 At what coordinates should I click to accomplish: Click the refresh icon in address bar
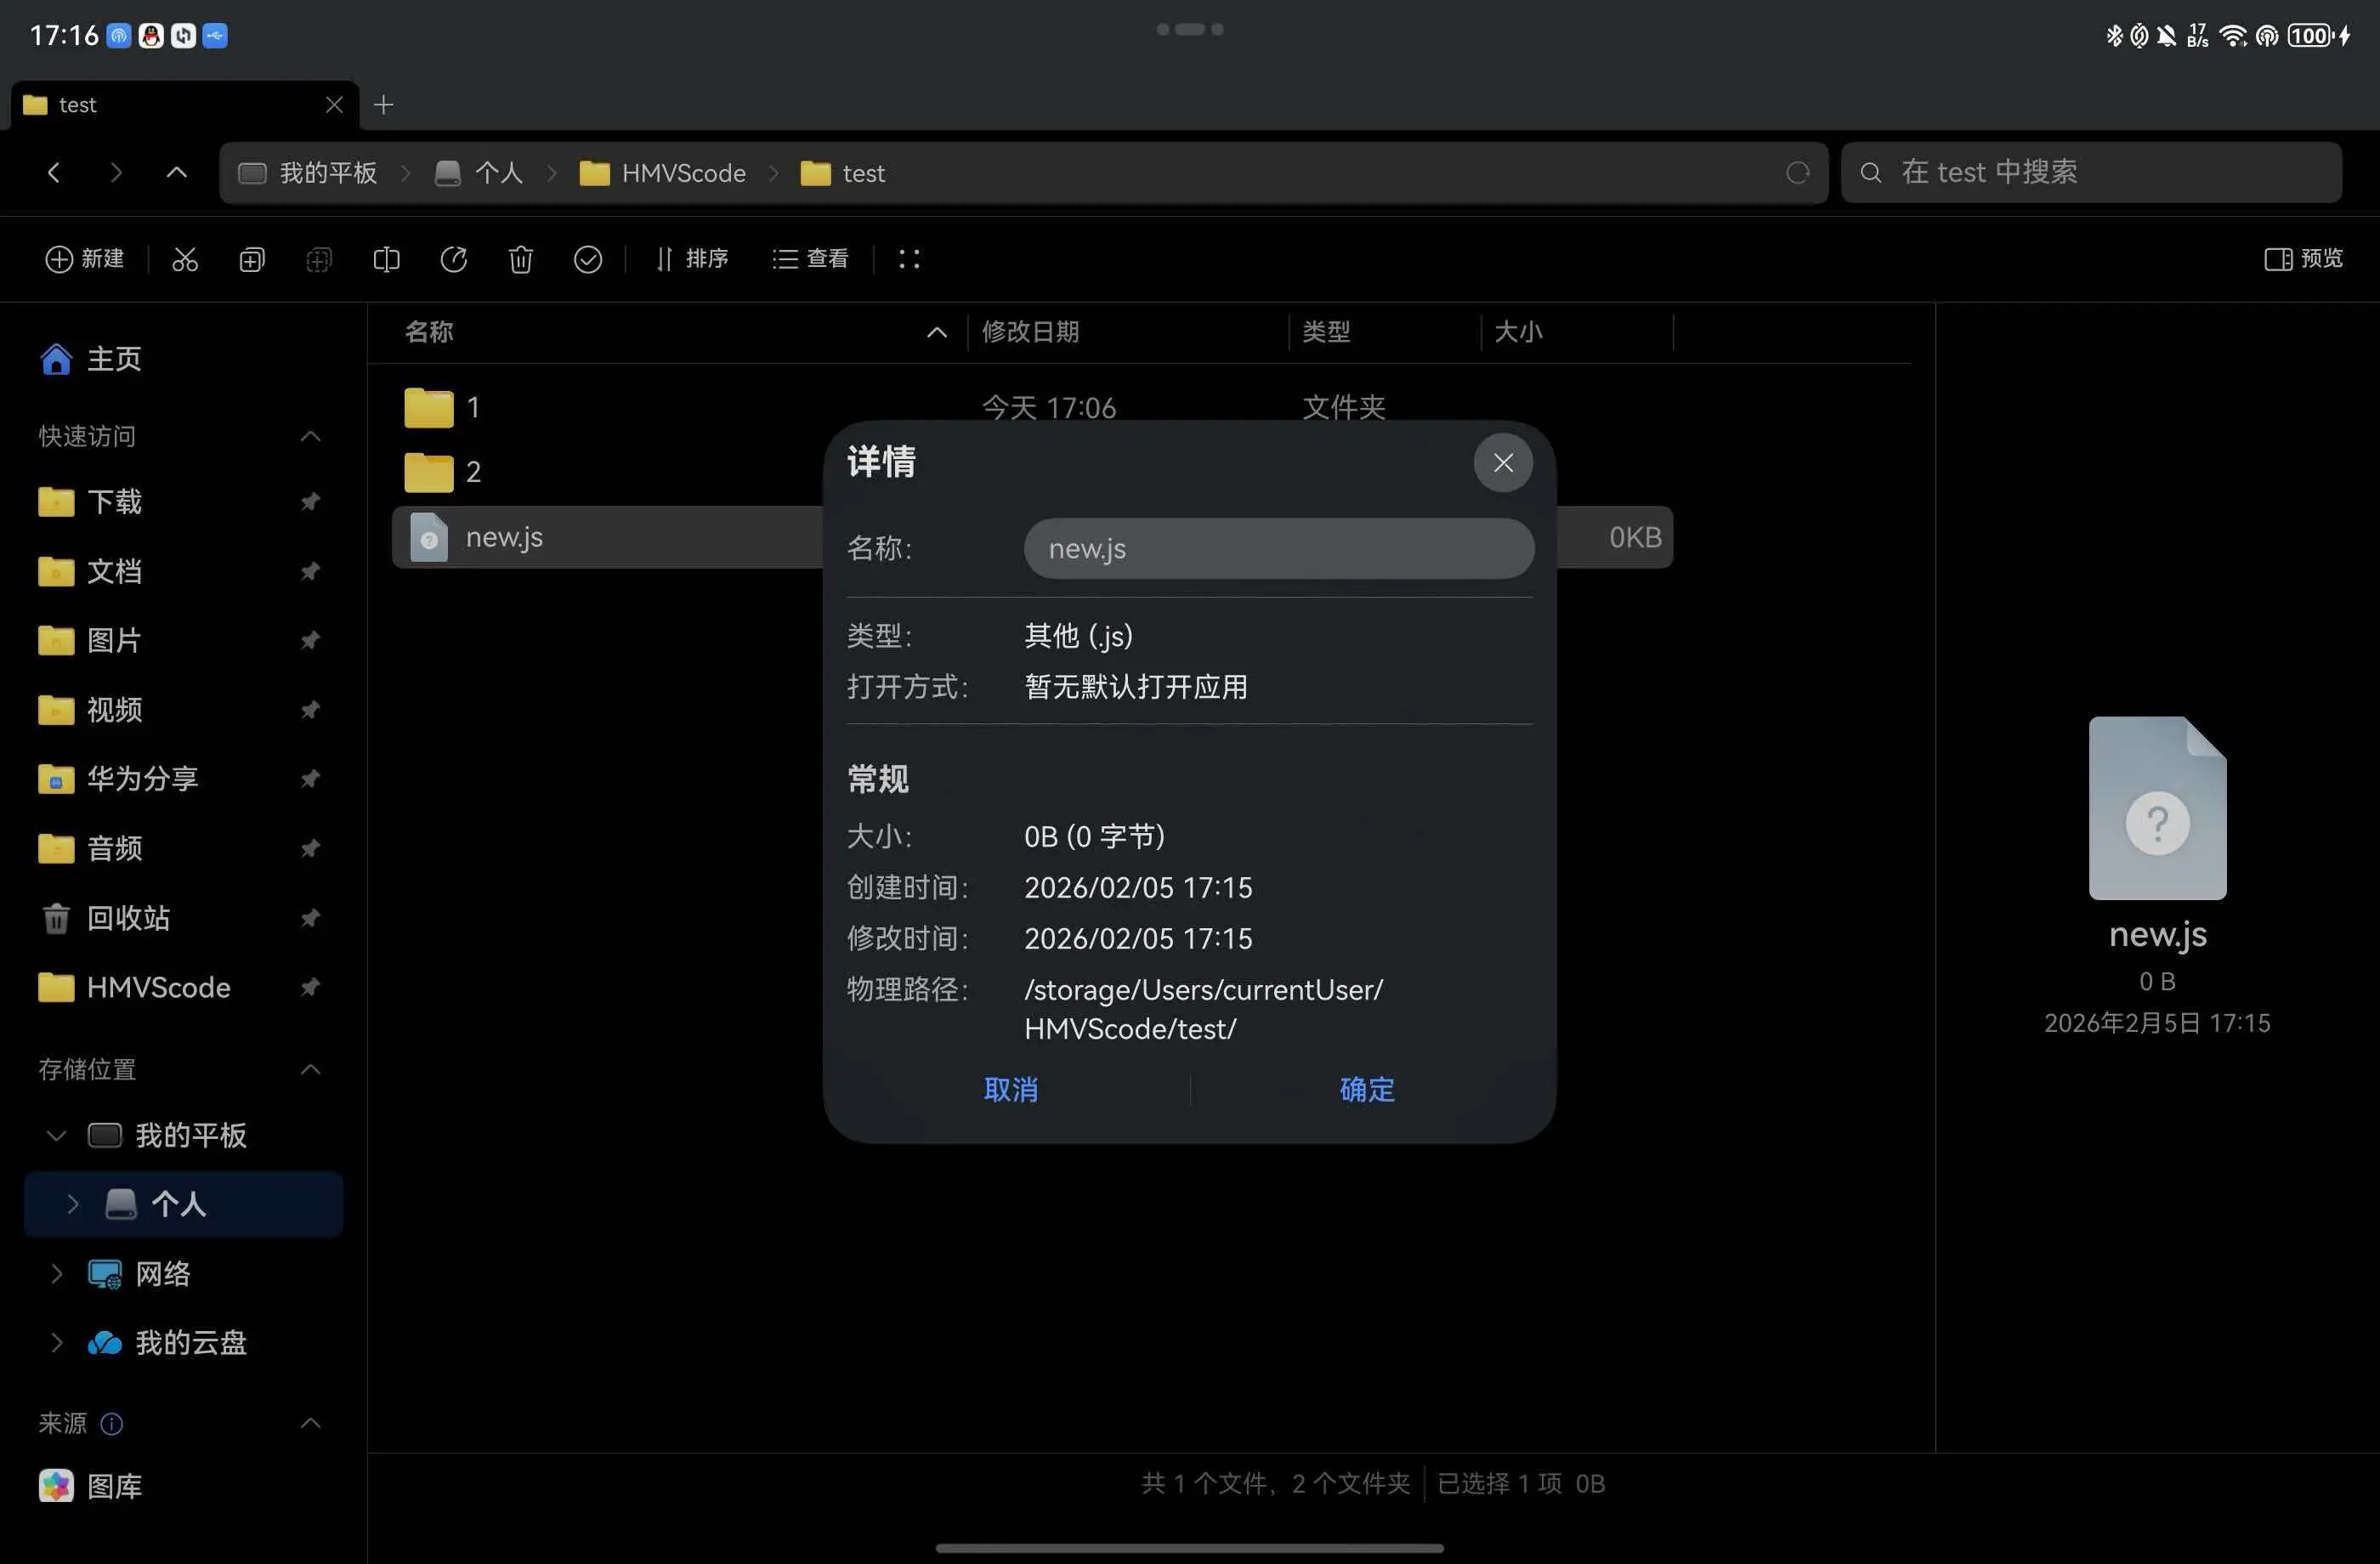[x=1797, y=173]
